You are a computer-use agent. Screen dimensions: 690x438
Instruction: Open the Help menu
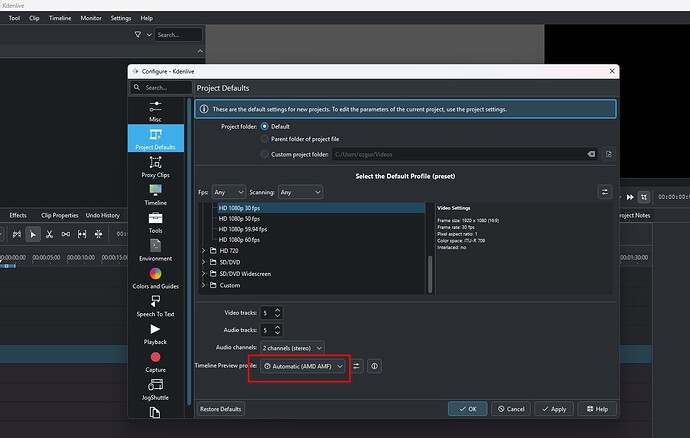[x=147, y=18]
